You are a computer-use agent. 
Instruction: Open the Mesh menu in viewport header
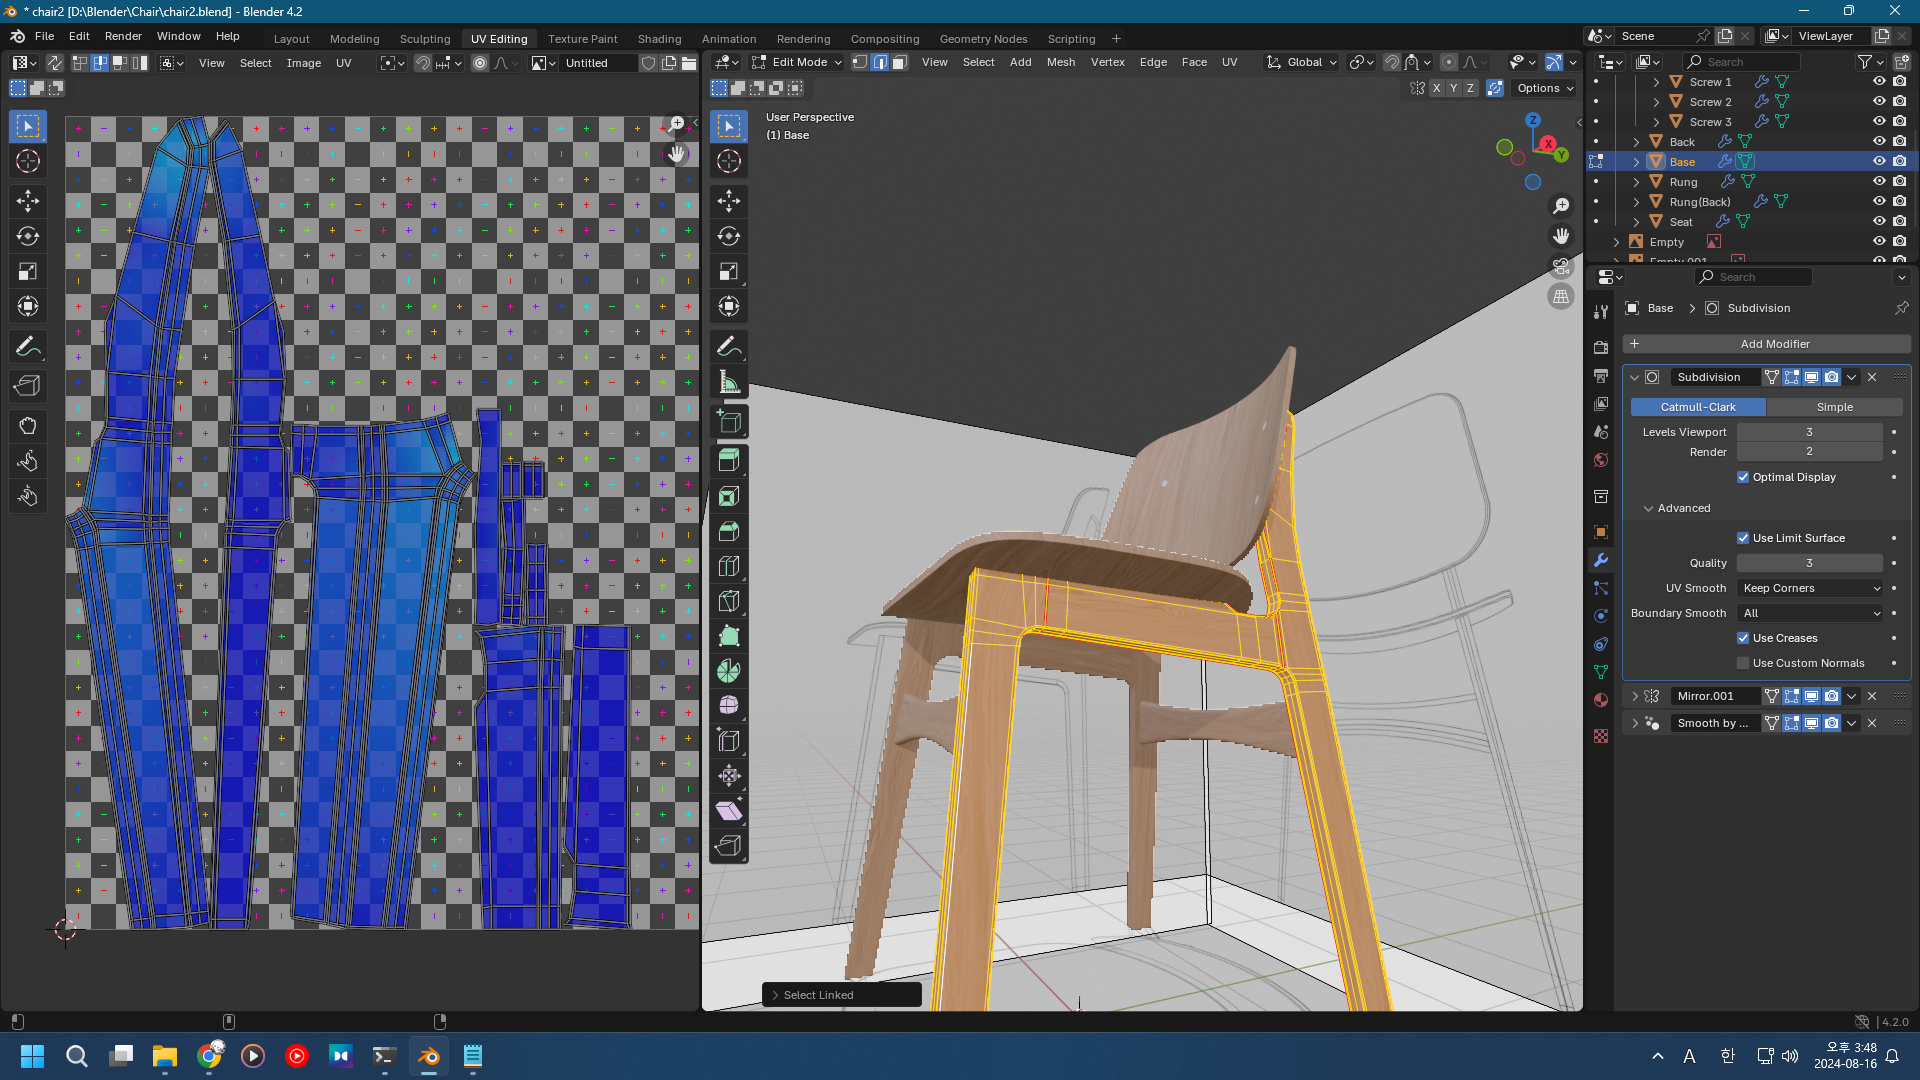pyautogui.click(x=1060, y=62)
